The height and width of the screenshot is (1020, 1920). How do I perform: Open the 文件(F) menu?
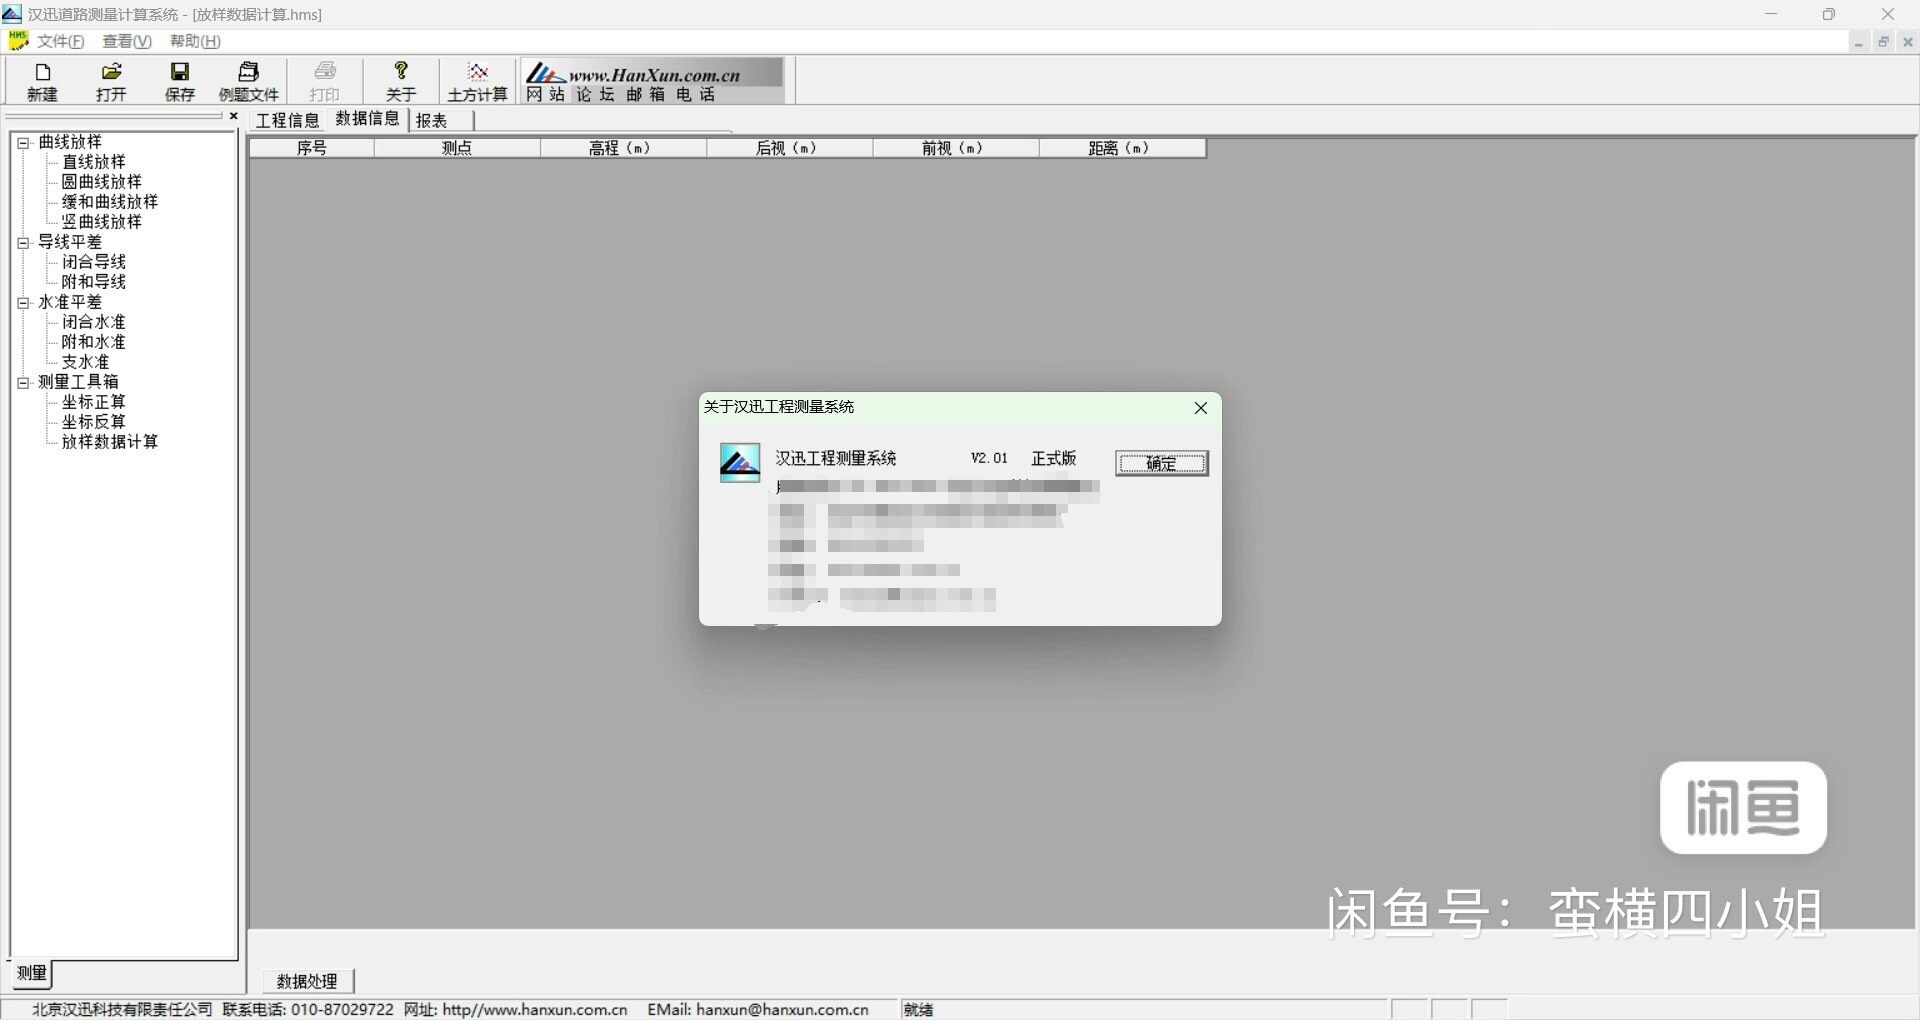click(x=61, y=41)
